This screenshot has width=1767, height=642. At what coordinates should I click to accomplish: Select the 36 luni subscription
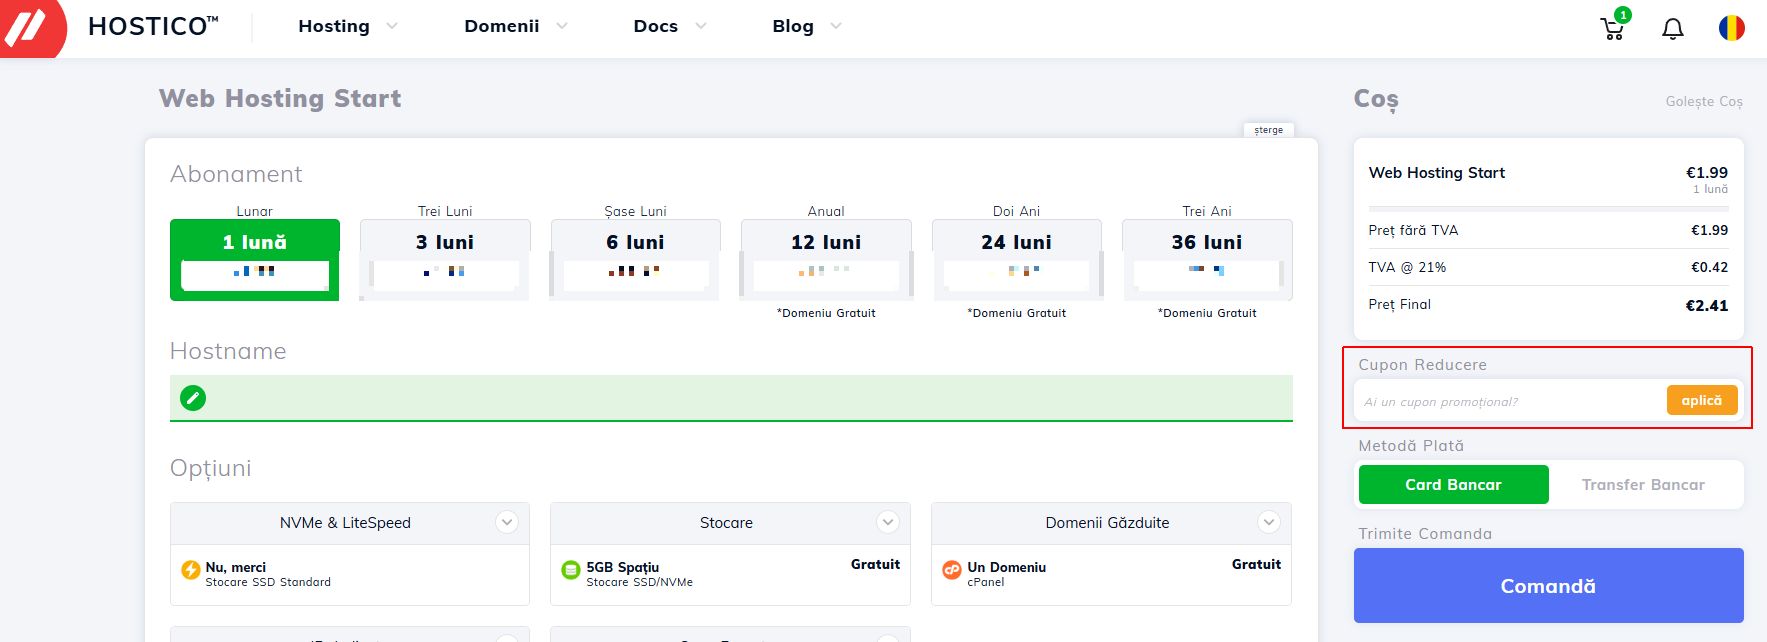click(x=1207, y=259)
